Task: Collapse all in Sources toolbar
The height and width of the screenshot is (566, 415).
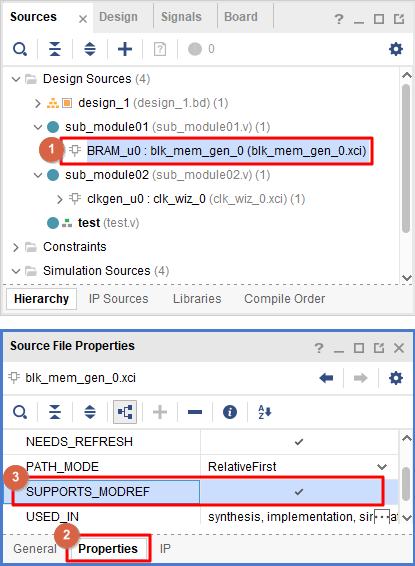Action: 55,49
